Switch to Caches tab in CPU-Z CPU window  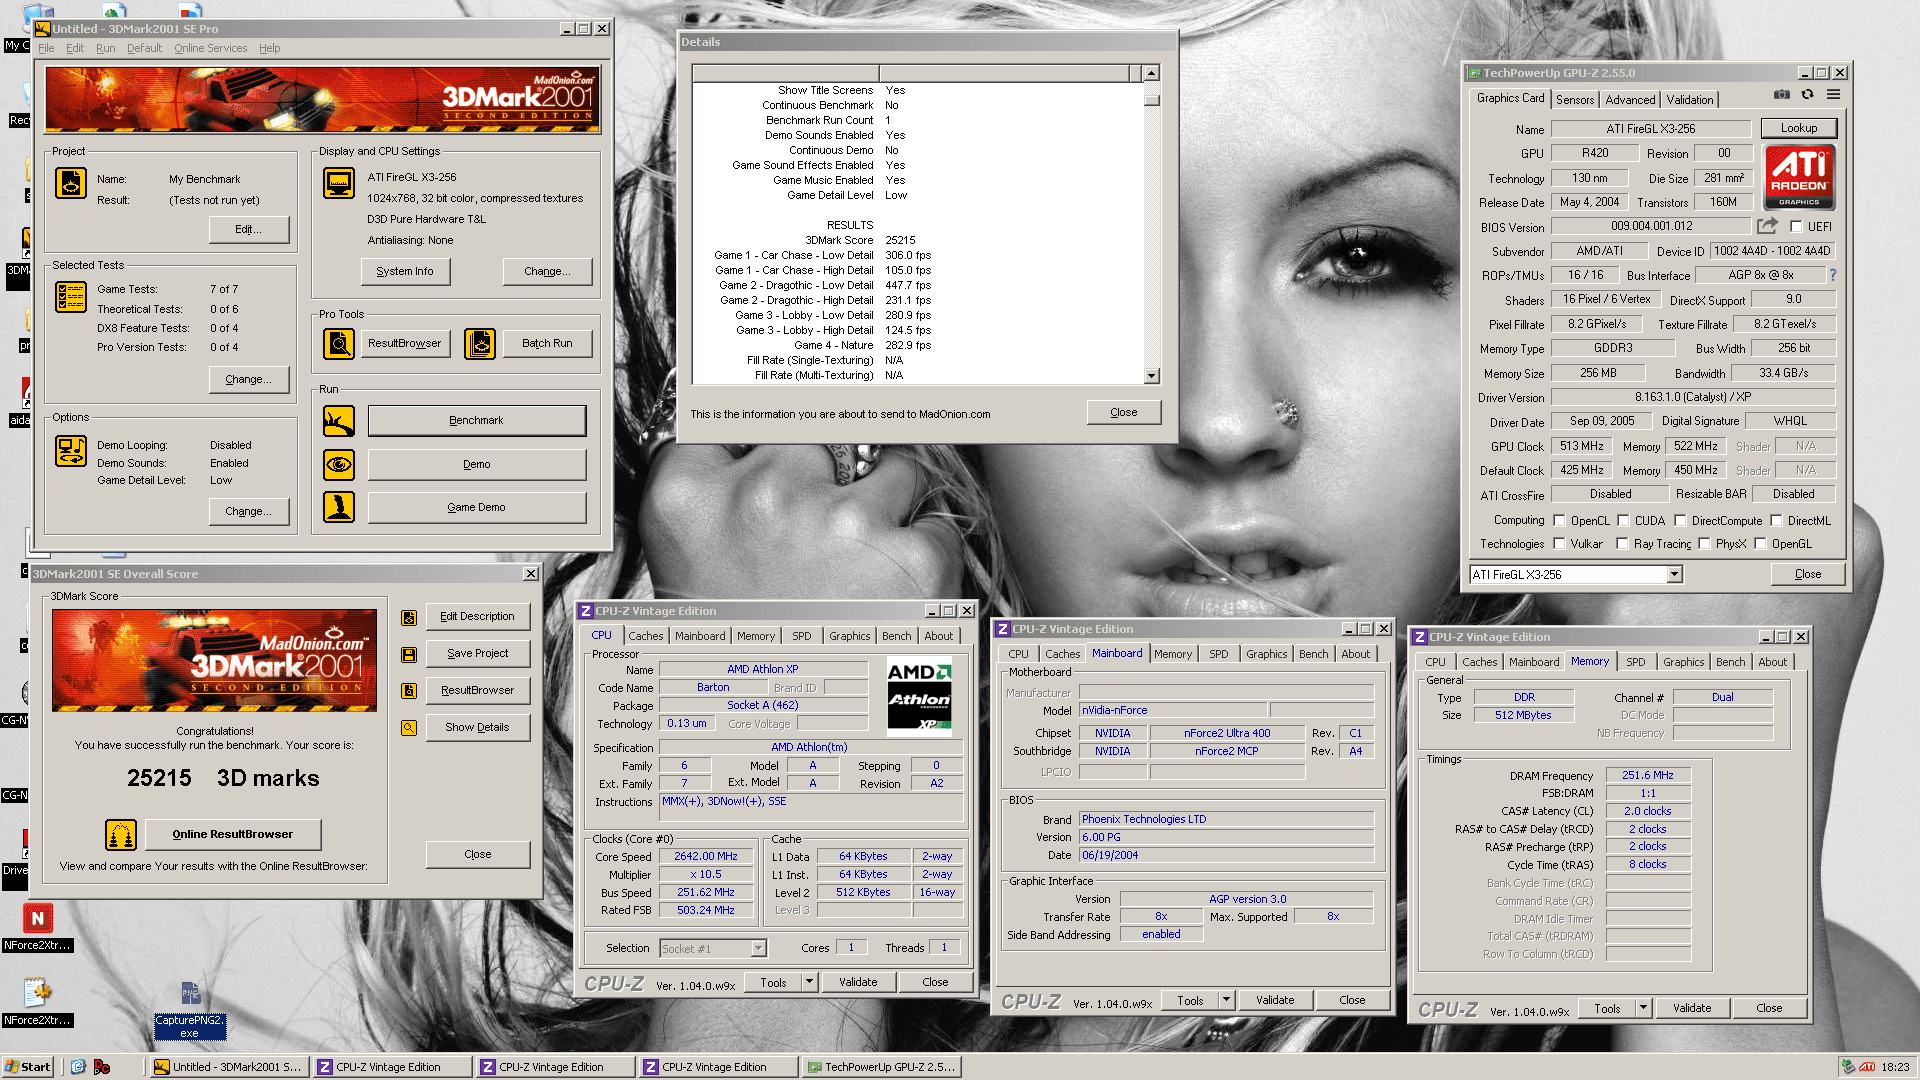[x=645, y=636]
